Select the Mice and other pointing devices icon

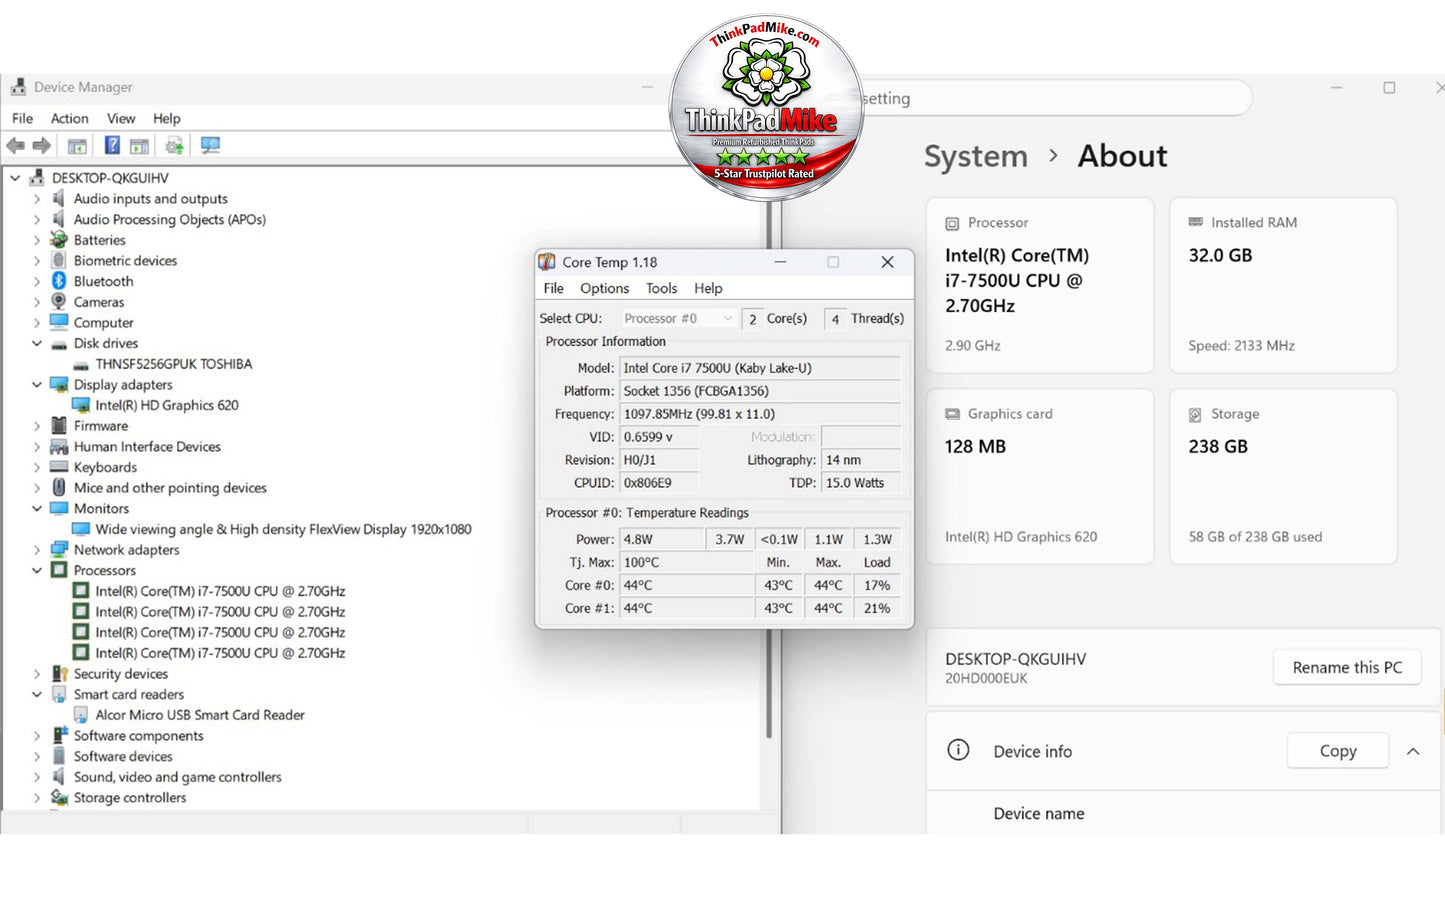tap(59, 488)
